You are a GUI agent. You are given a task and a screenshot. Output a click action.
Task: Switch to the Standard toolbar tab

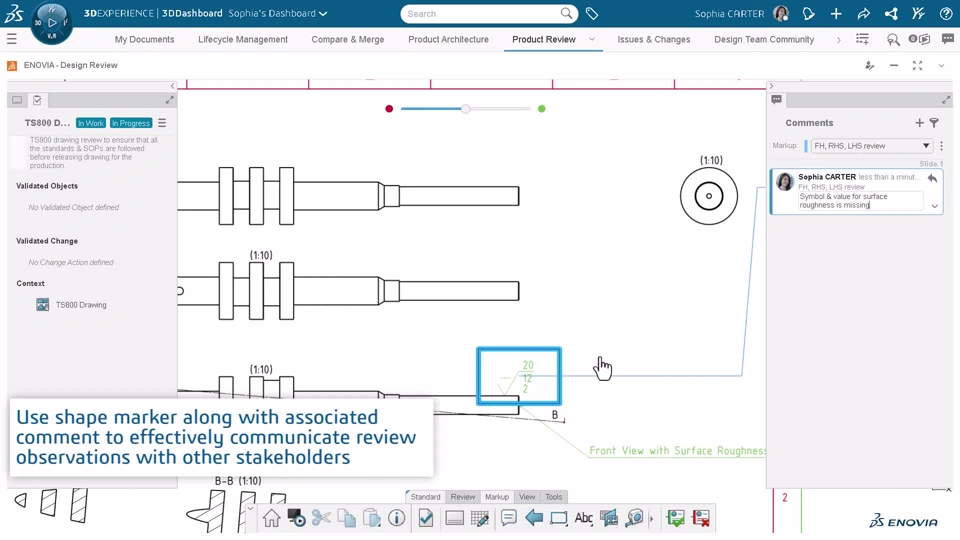(426, 497)
